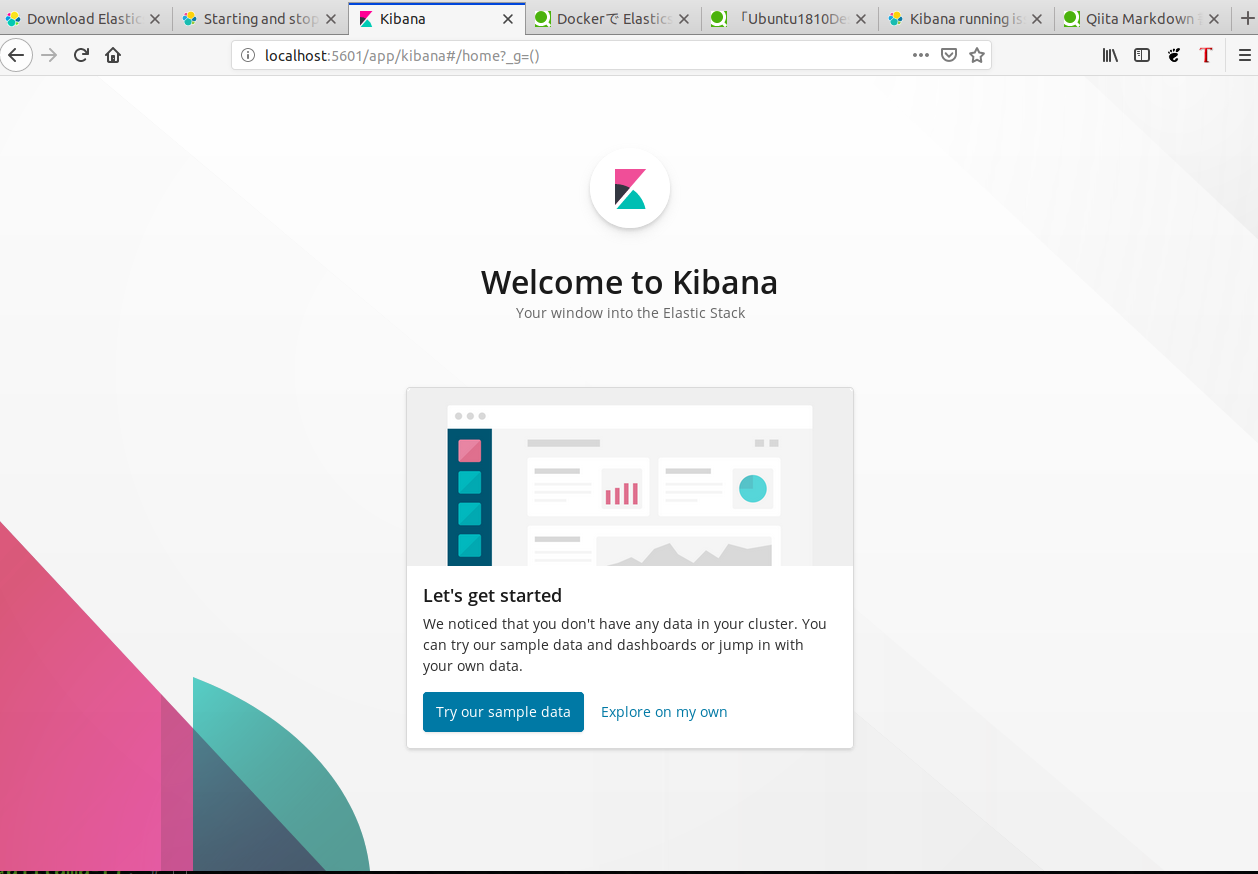Save the page to Pocket

click(x=948, y=55)
